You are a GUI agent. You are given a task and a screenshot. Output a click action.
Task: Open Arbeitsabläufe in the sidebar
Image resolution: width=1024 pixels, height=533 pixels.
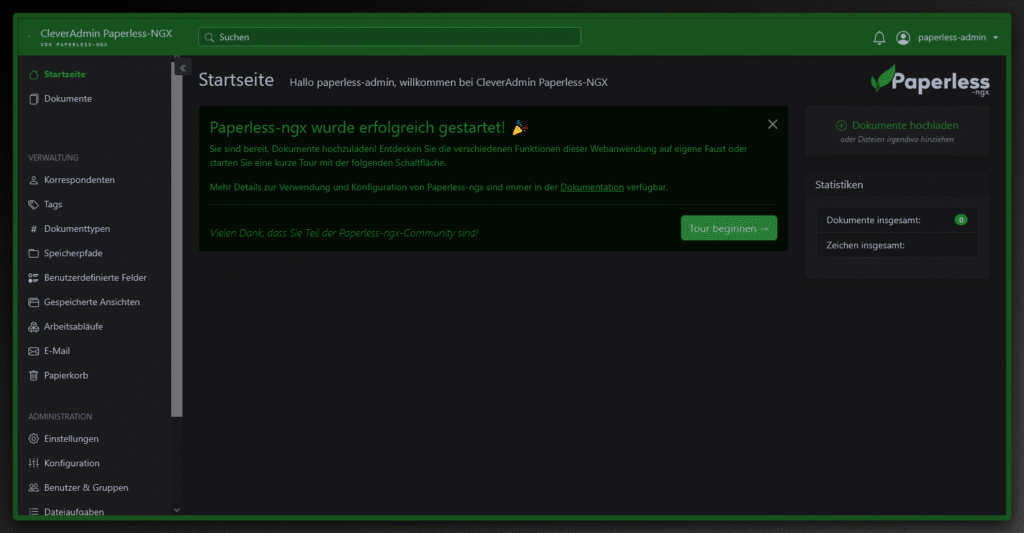(73, 327)
